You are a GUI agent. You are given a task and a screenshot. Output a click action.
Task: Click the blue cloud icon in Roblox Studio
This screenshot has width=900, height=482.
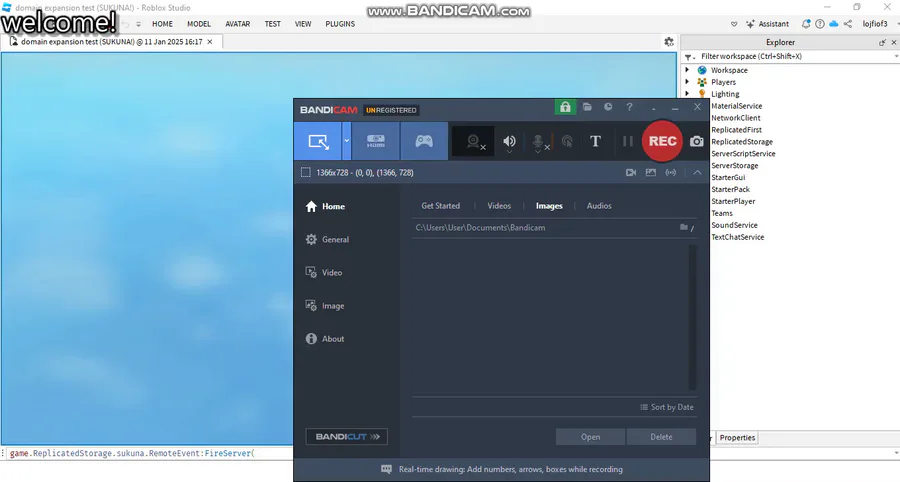pos(833,24)
